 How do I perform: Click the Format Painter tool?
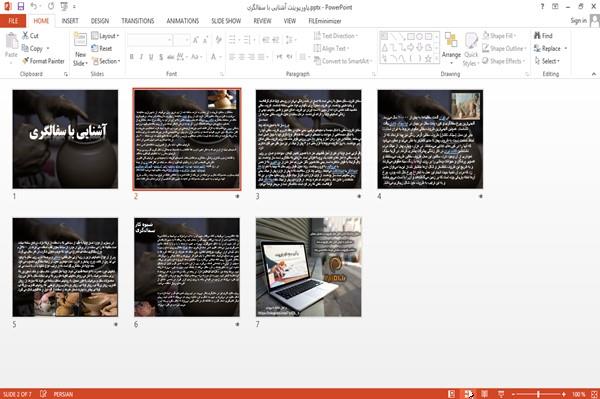[x=43, y=61]
